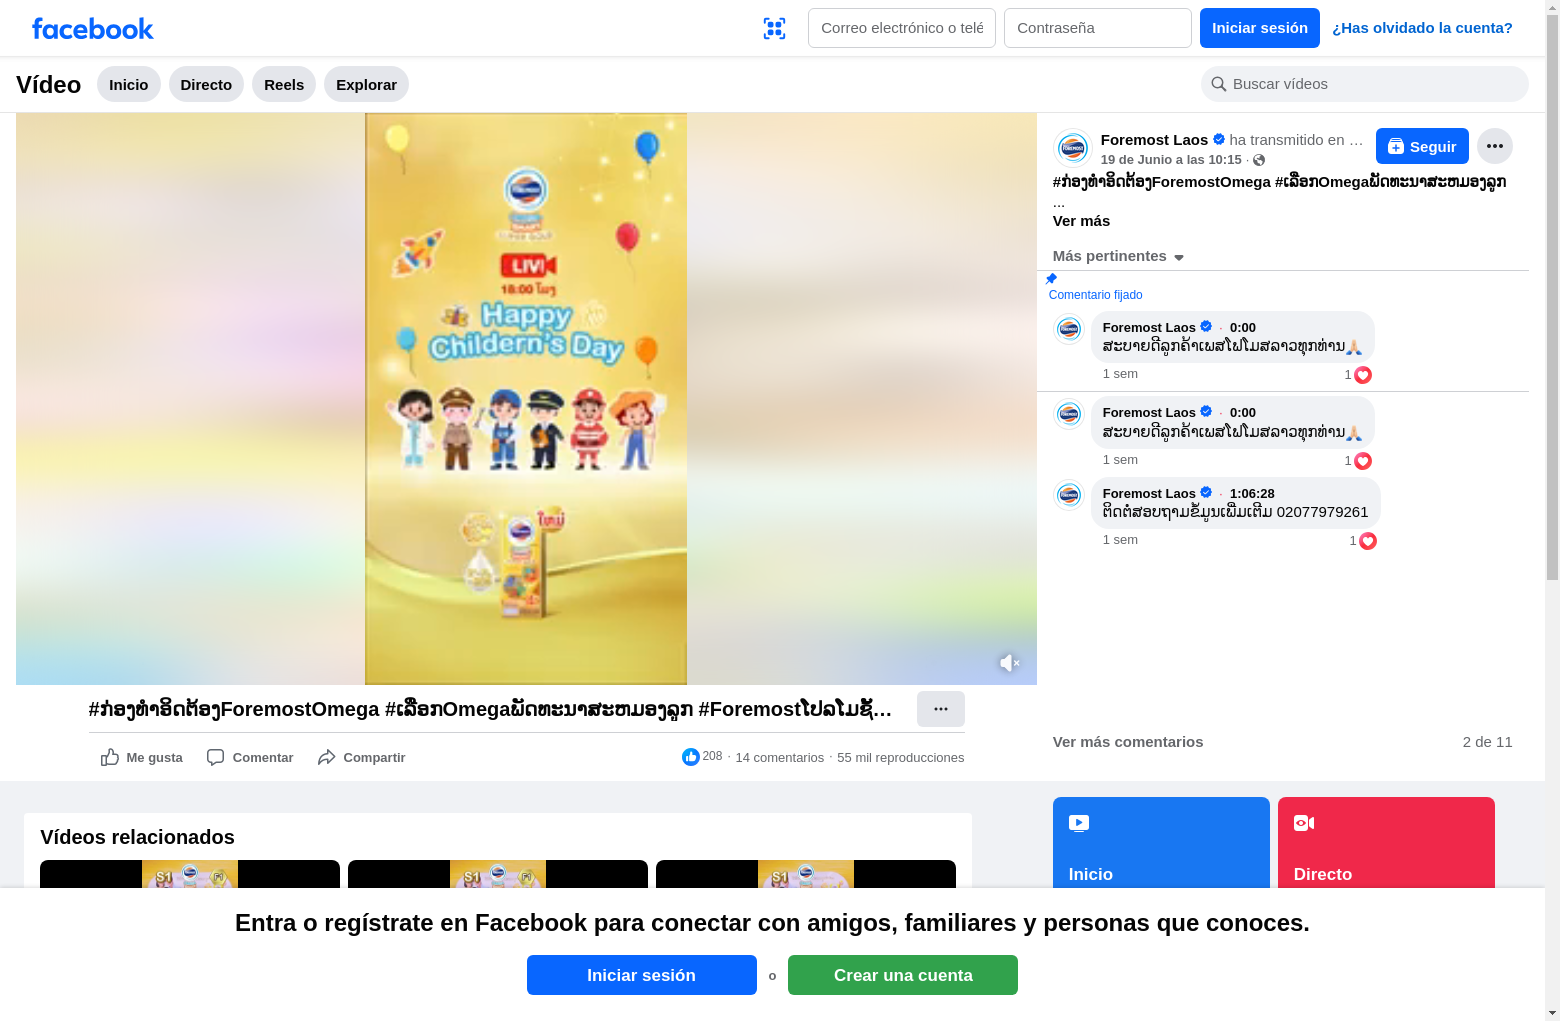The image size is (1560, 1021).
Task: Load more with Ver más comentarios
Action: click(x=1128, y=742)
